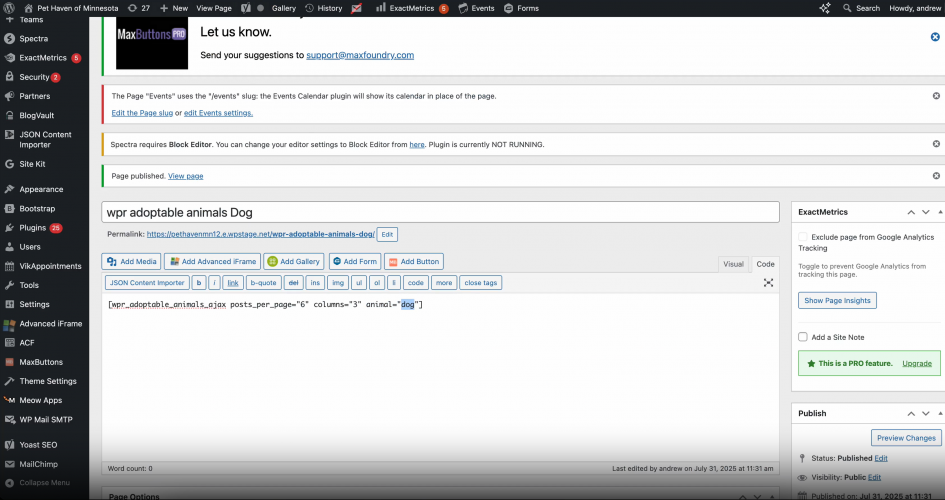Open WP Mail SMTP in sidebar
The width and height of the screenshot is (945, 500).
(45, 420)
